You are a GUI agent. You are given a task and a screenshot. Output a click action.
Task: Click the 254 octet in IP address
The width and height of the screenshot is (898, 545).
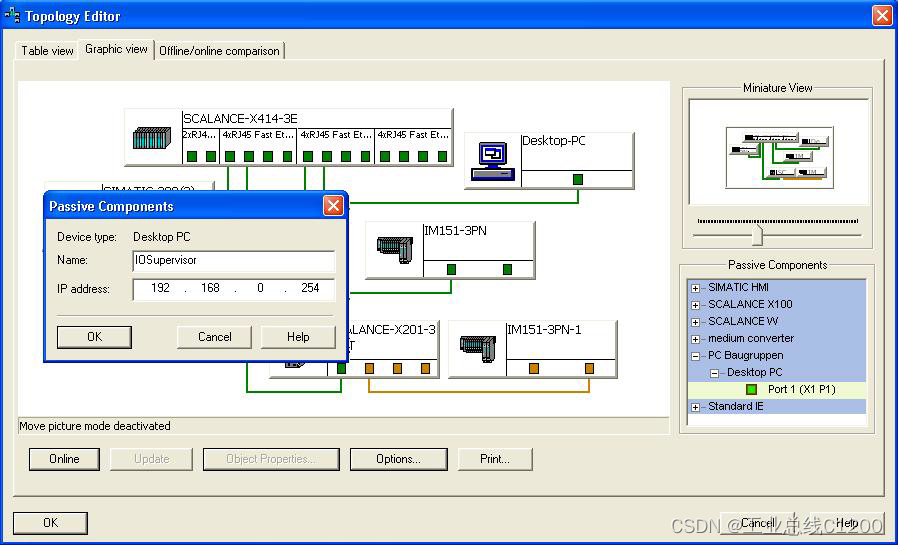[310, 288]
